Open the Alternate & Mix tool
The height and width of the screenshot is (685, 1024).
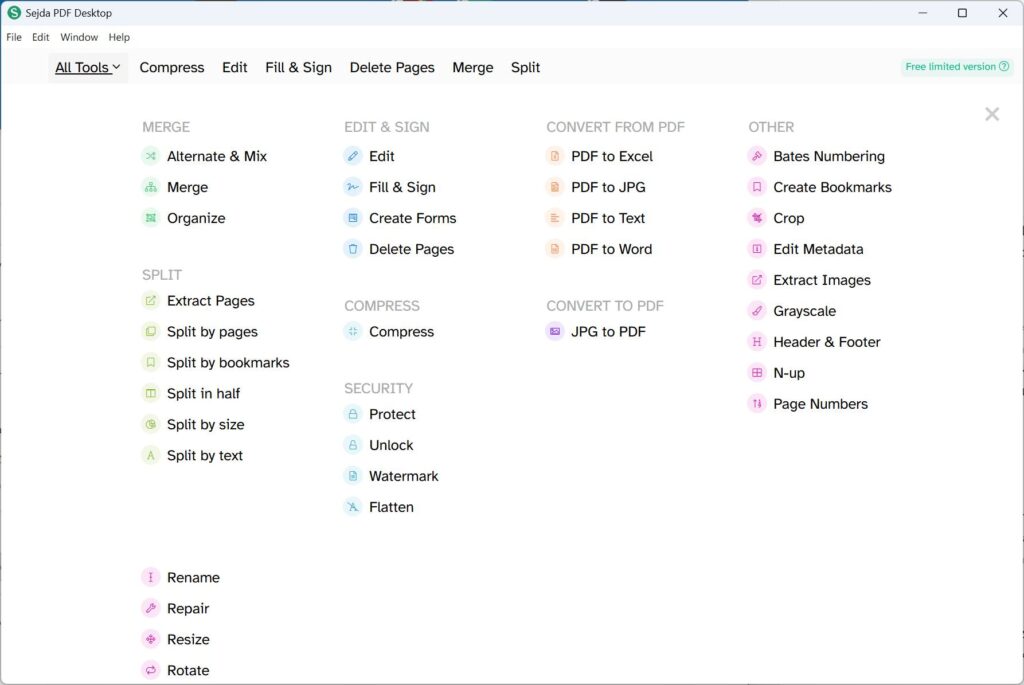click(x=216, y=156)
